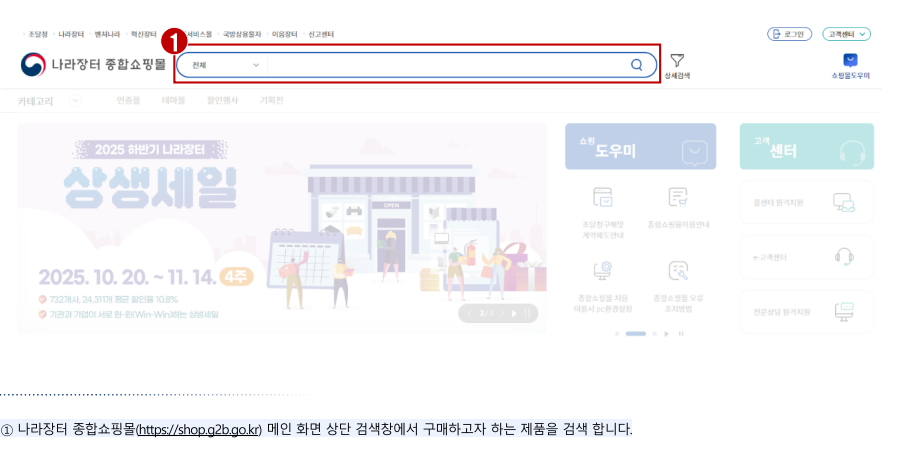The width and height of the screenshot is (914, 465).
Task: Show previous main banner slide
Action: (x=469, y=313)
